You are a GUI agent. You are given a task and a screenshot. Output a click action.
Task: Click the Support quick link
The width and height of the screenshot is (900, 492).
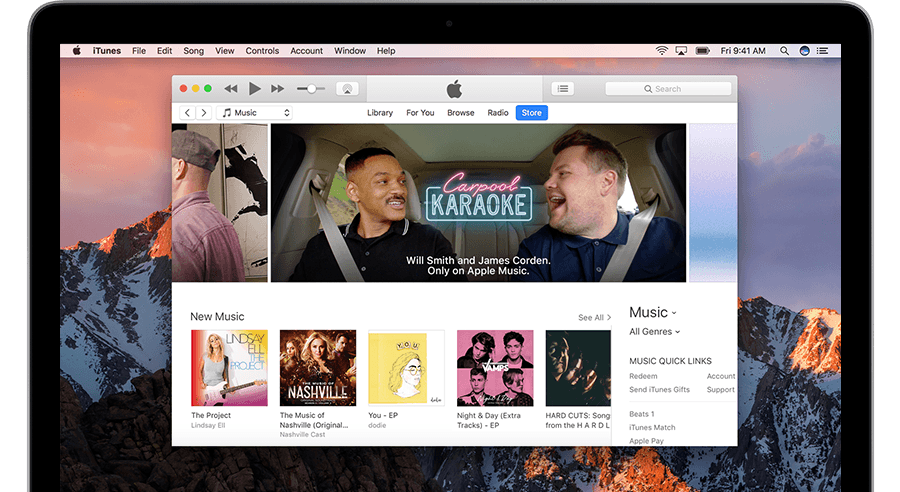[721, 389]
